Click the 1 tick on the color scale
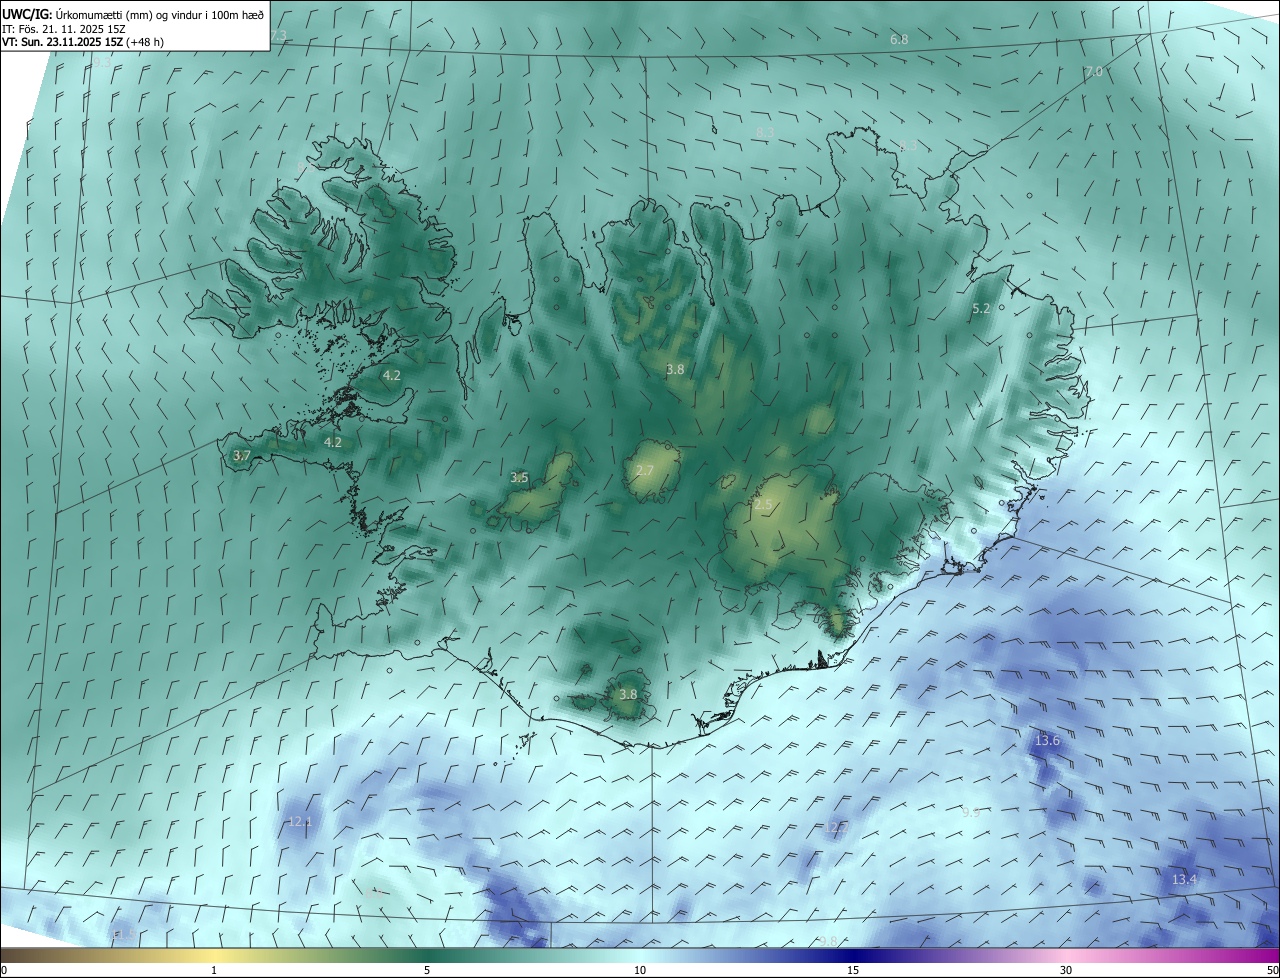1280x978 pixels. (x=214, y=971)
